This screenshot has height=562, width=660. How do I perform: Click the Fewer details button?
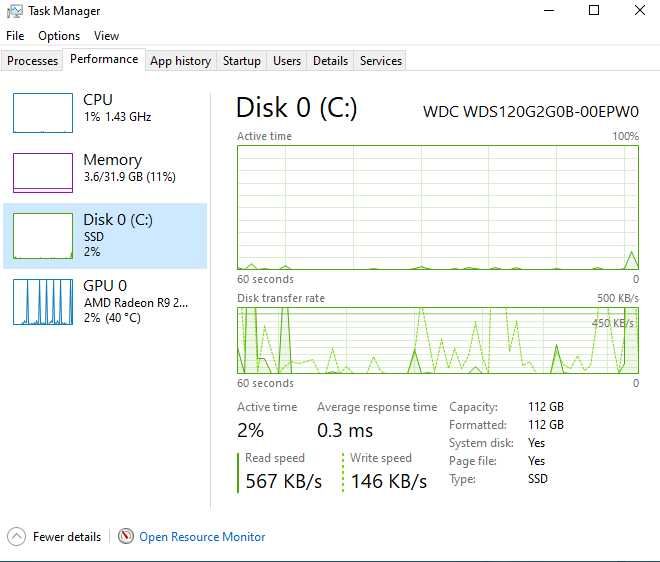pyautogui.click(x=66, y=537)
